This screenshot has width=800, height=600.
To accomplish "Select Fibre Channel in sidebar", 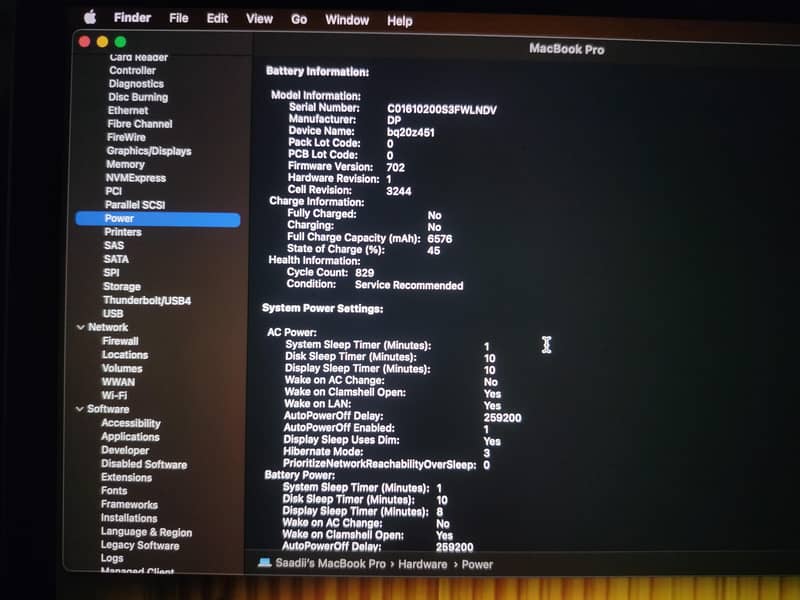I will (x=140, y=124).
